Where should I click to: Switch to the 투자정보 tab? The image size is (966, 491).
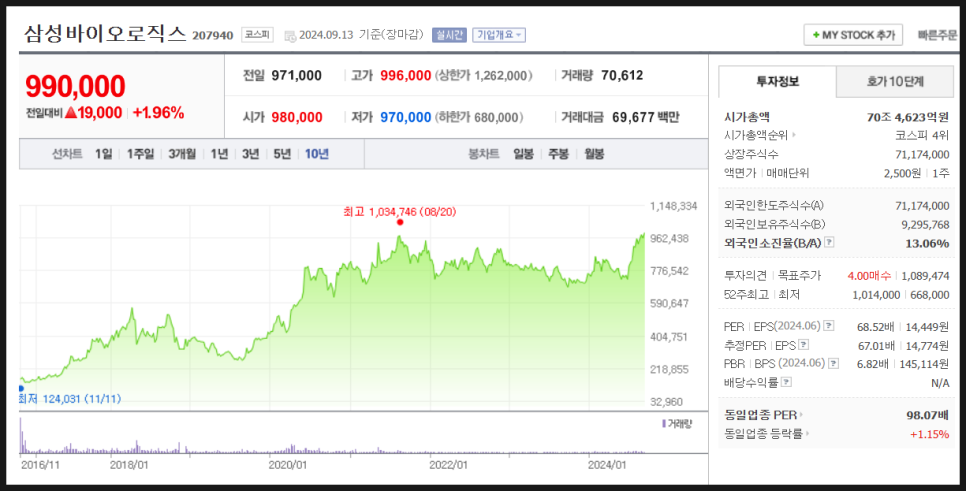pos(777,81)
